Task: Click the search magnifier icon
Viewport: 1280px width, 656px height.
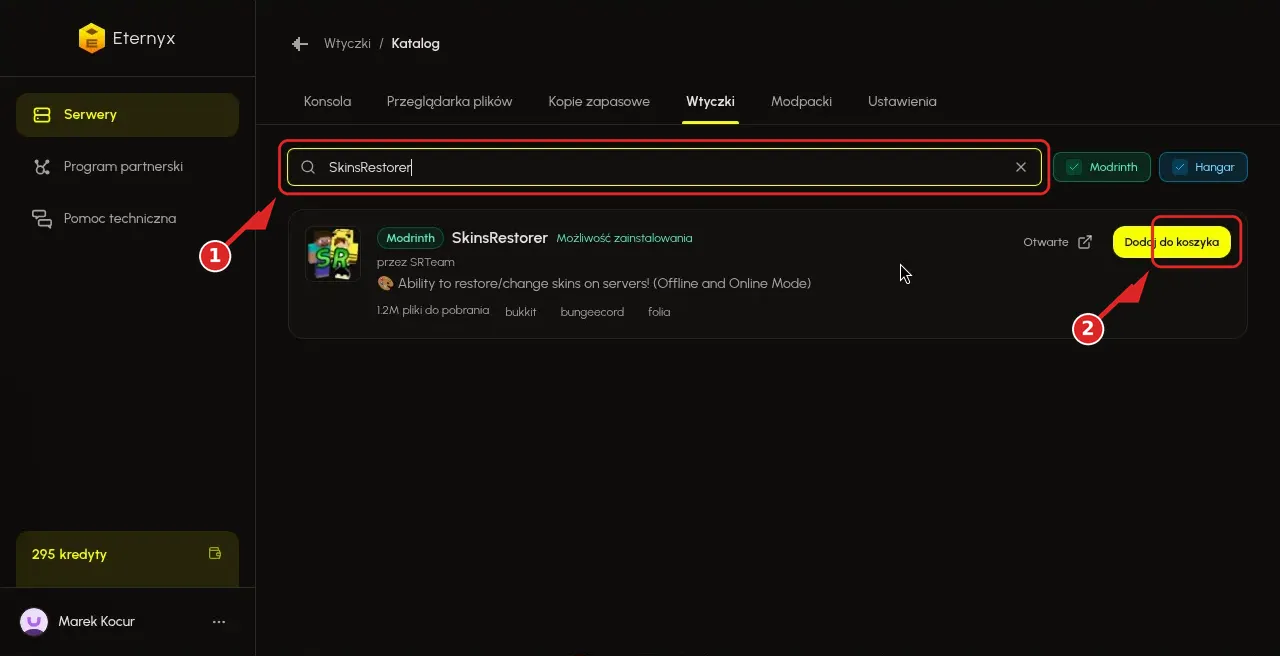Action: [x=308, y=167]
